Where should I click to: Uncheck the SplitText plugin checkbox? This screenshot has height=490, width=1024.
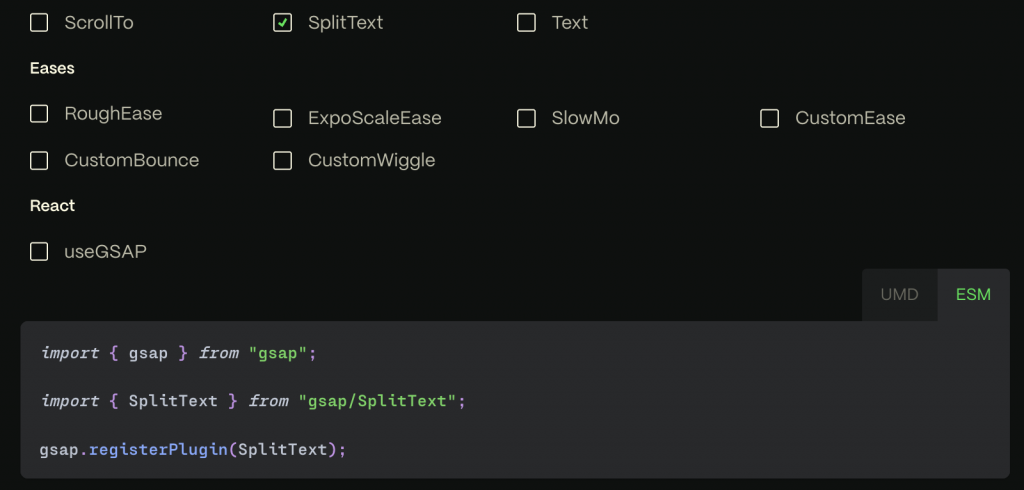point(283,22)
